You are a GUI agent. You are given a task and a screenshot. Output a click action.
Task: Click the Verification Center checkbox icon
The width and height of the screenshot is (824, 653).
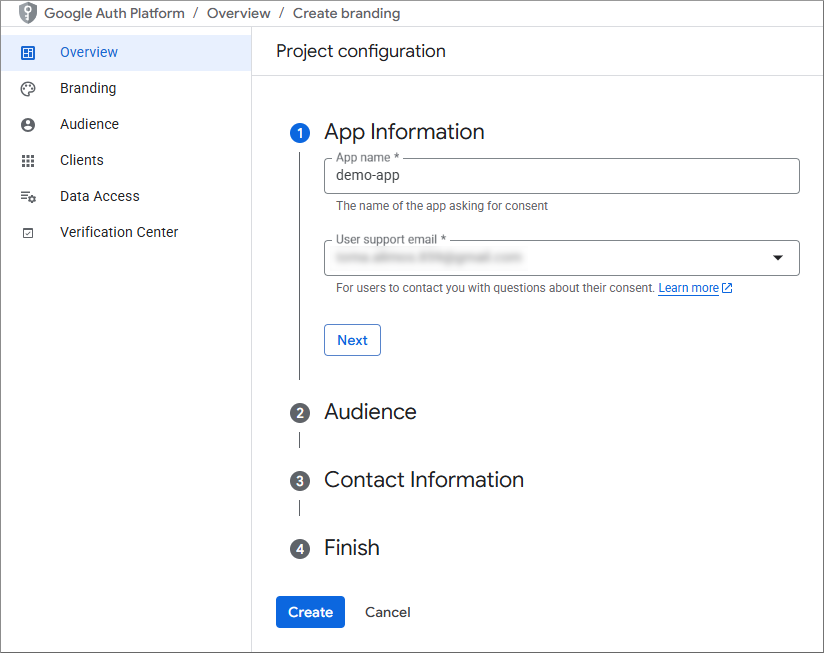28,233
